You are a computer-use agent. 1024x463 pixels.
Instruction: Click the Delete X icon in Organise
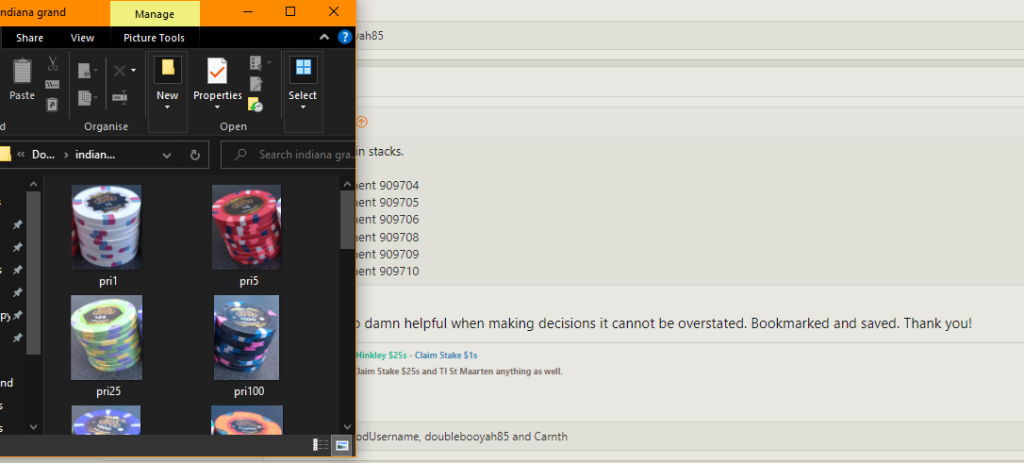pos(120,70)
